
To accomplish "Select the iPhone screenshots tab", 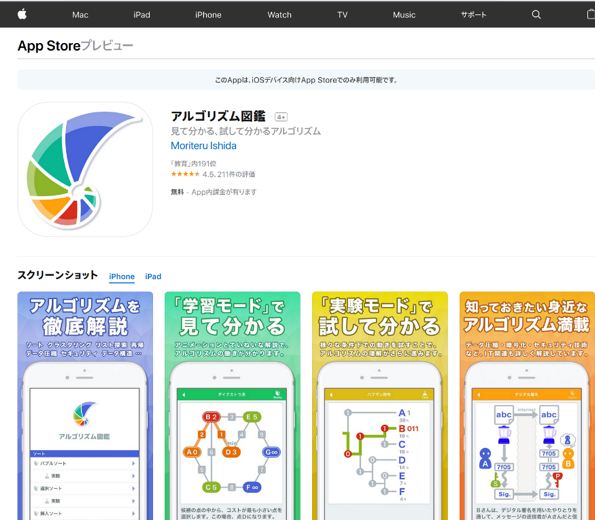I will tap(121, 276).
